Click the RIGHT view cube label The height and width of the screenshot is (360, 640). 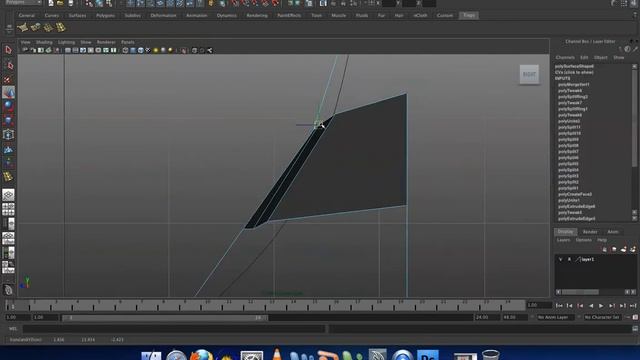[529, 74]
